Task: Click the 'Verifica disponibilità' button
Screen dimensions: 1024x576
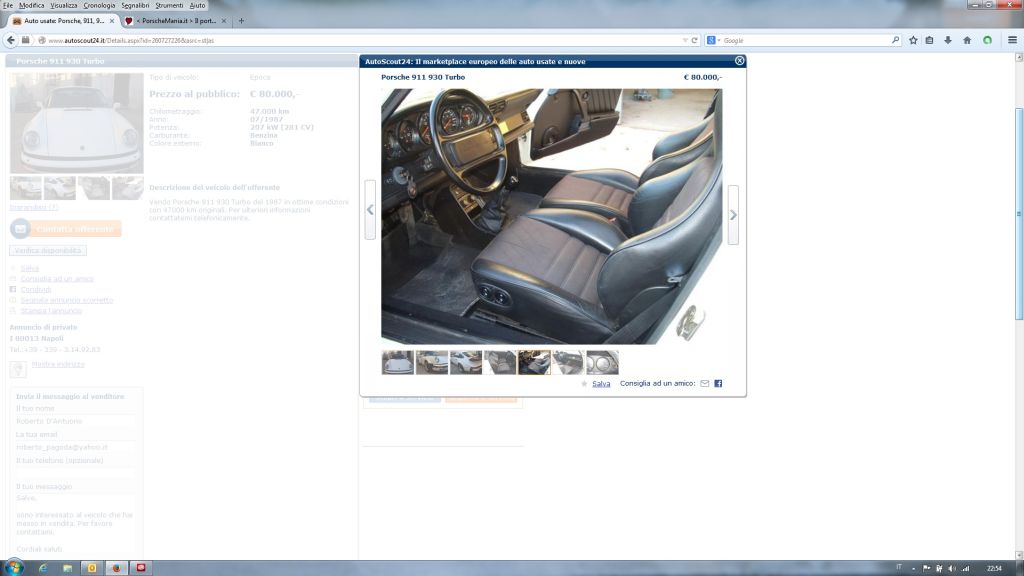Action: (x=48, y=250)
